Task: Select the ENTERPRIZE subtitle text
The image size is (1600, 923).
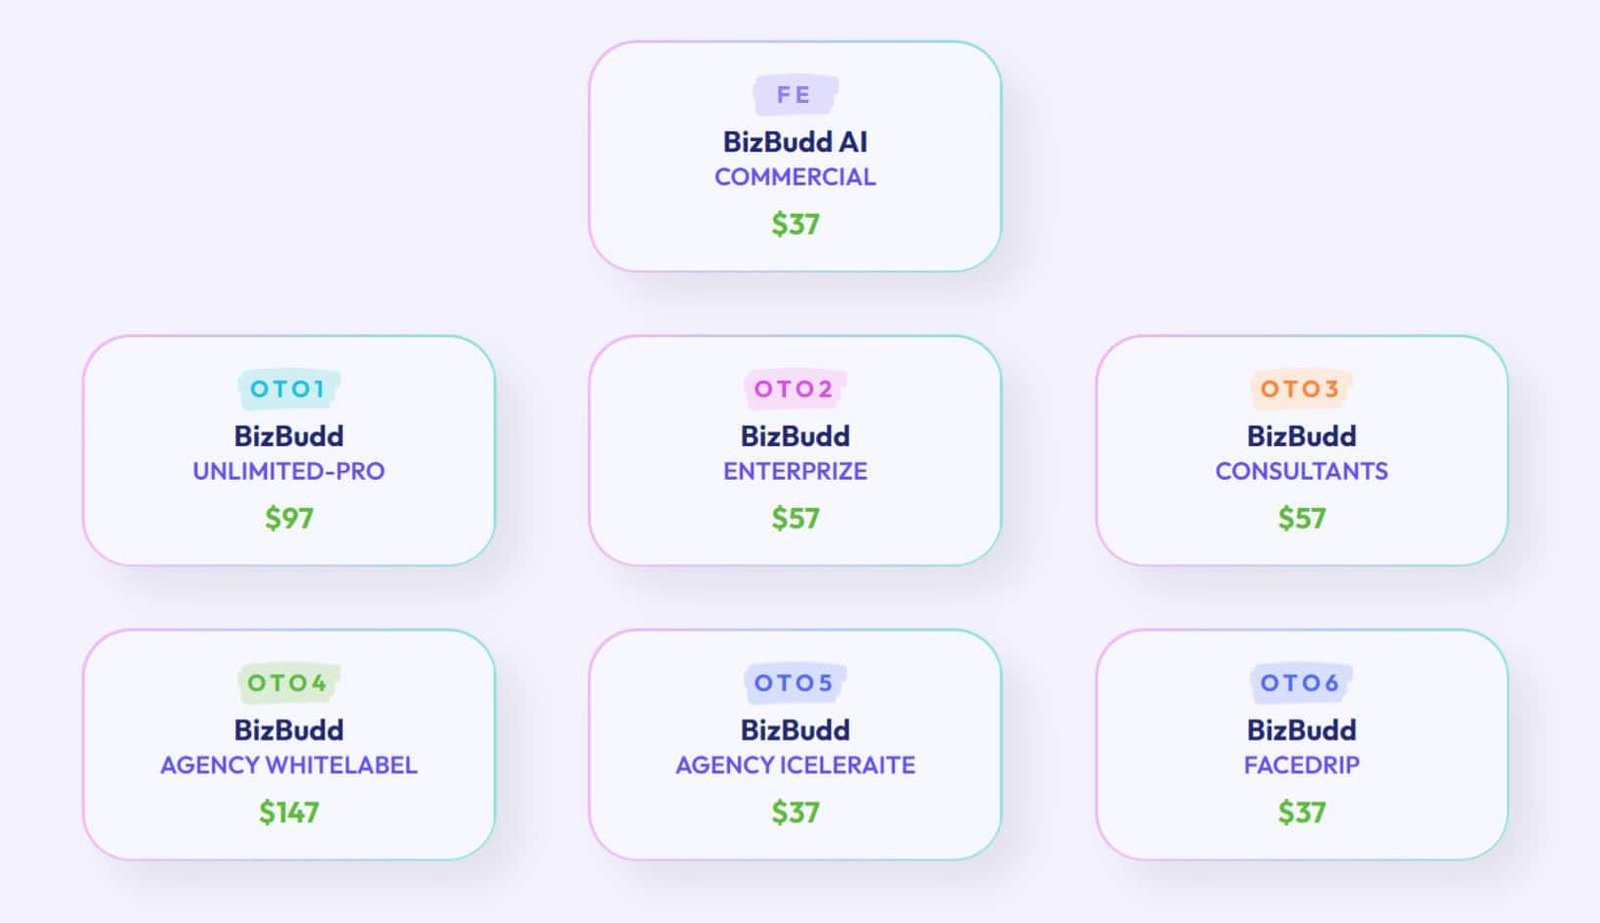Action: click(x=795, y=471)
